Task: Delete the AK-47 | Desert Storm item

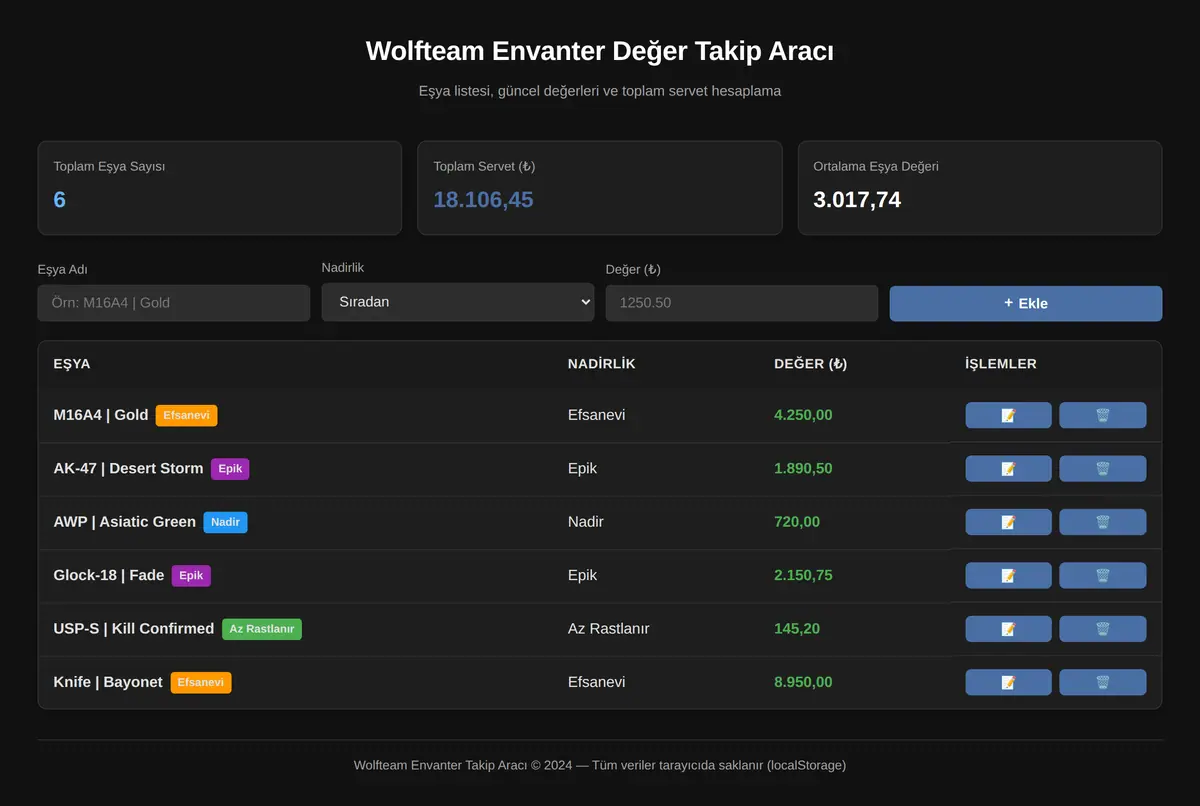Action: (1103, 468)
